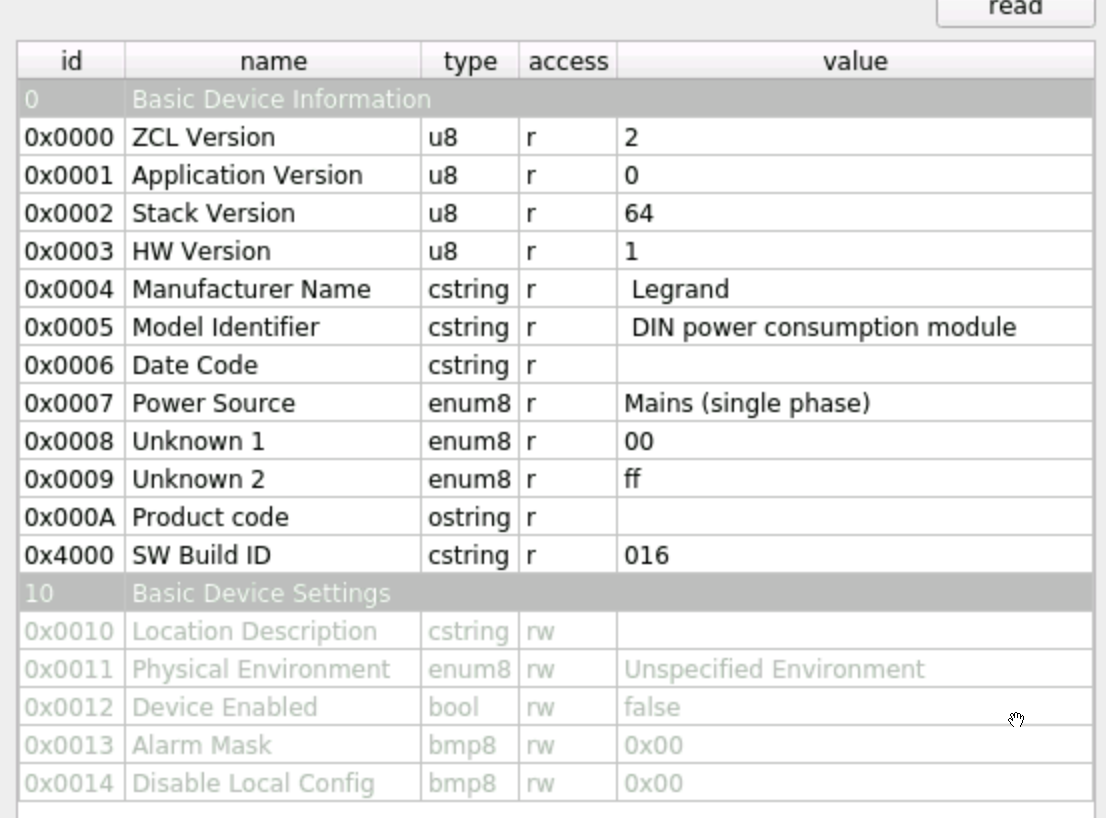Select the Stack Version row

coord(556,214)
